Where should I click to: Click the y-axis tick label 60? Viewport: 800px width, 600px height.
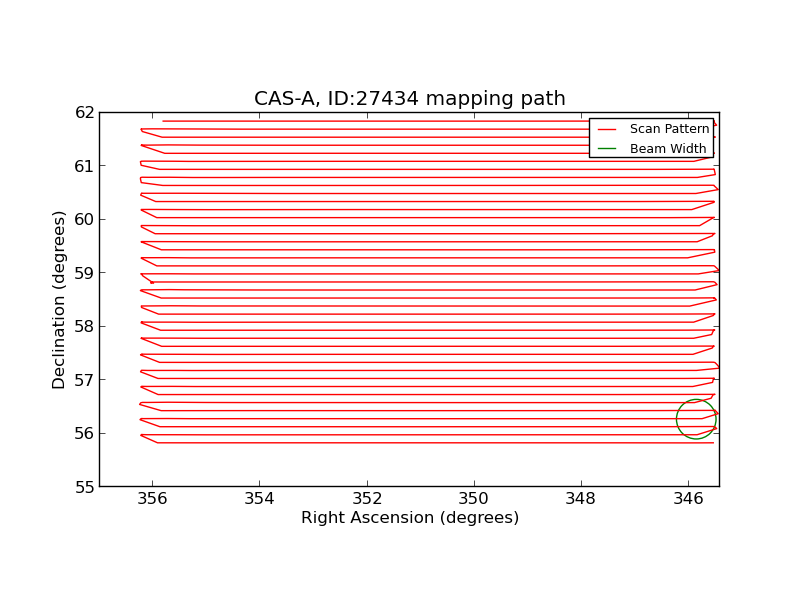point(85,219)
